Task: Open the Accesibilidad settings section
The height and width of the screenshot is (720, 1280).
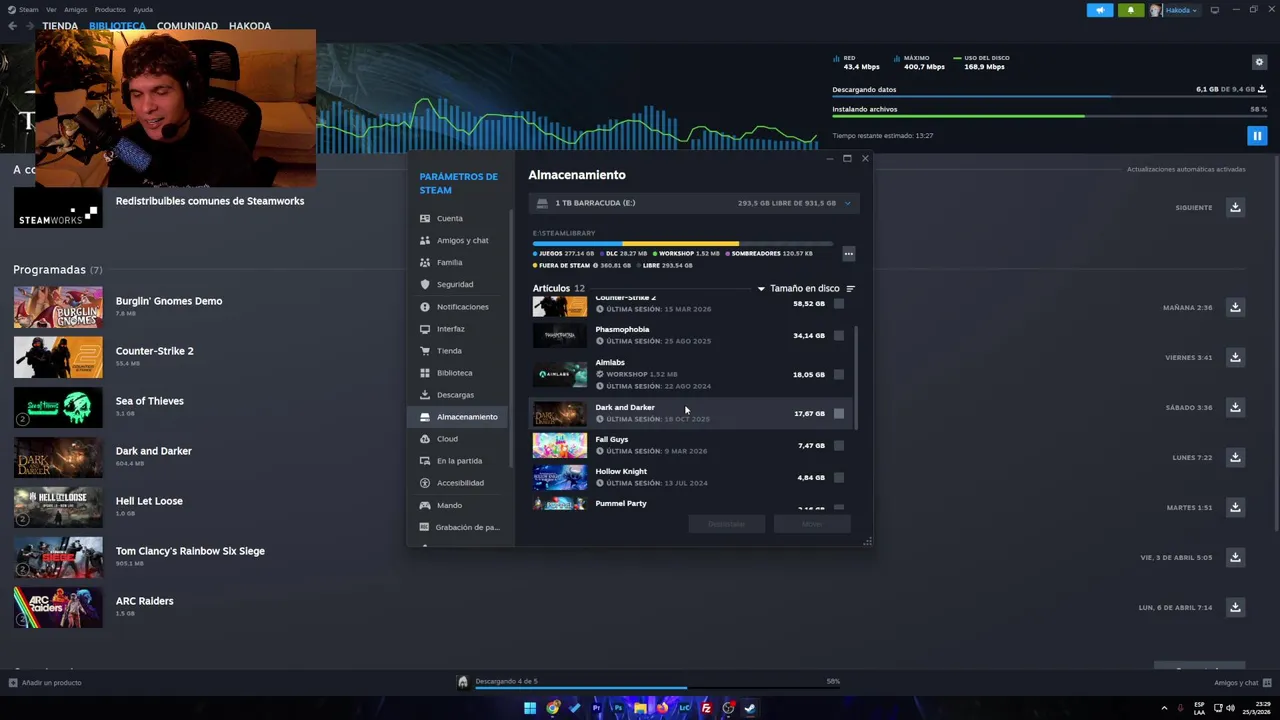Action: point(459,483)
